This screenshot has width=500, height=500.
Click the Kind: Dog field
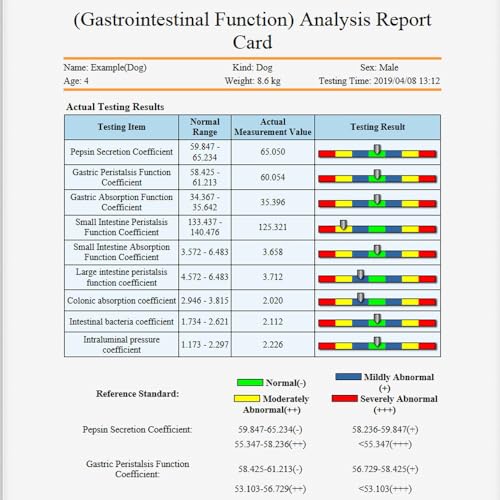tap(252, 68)
